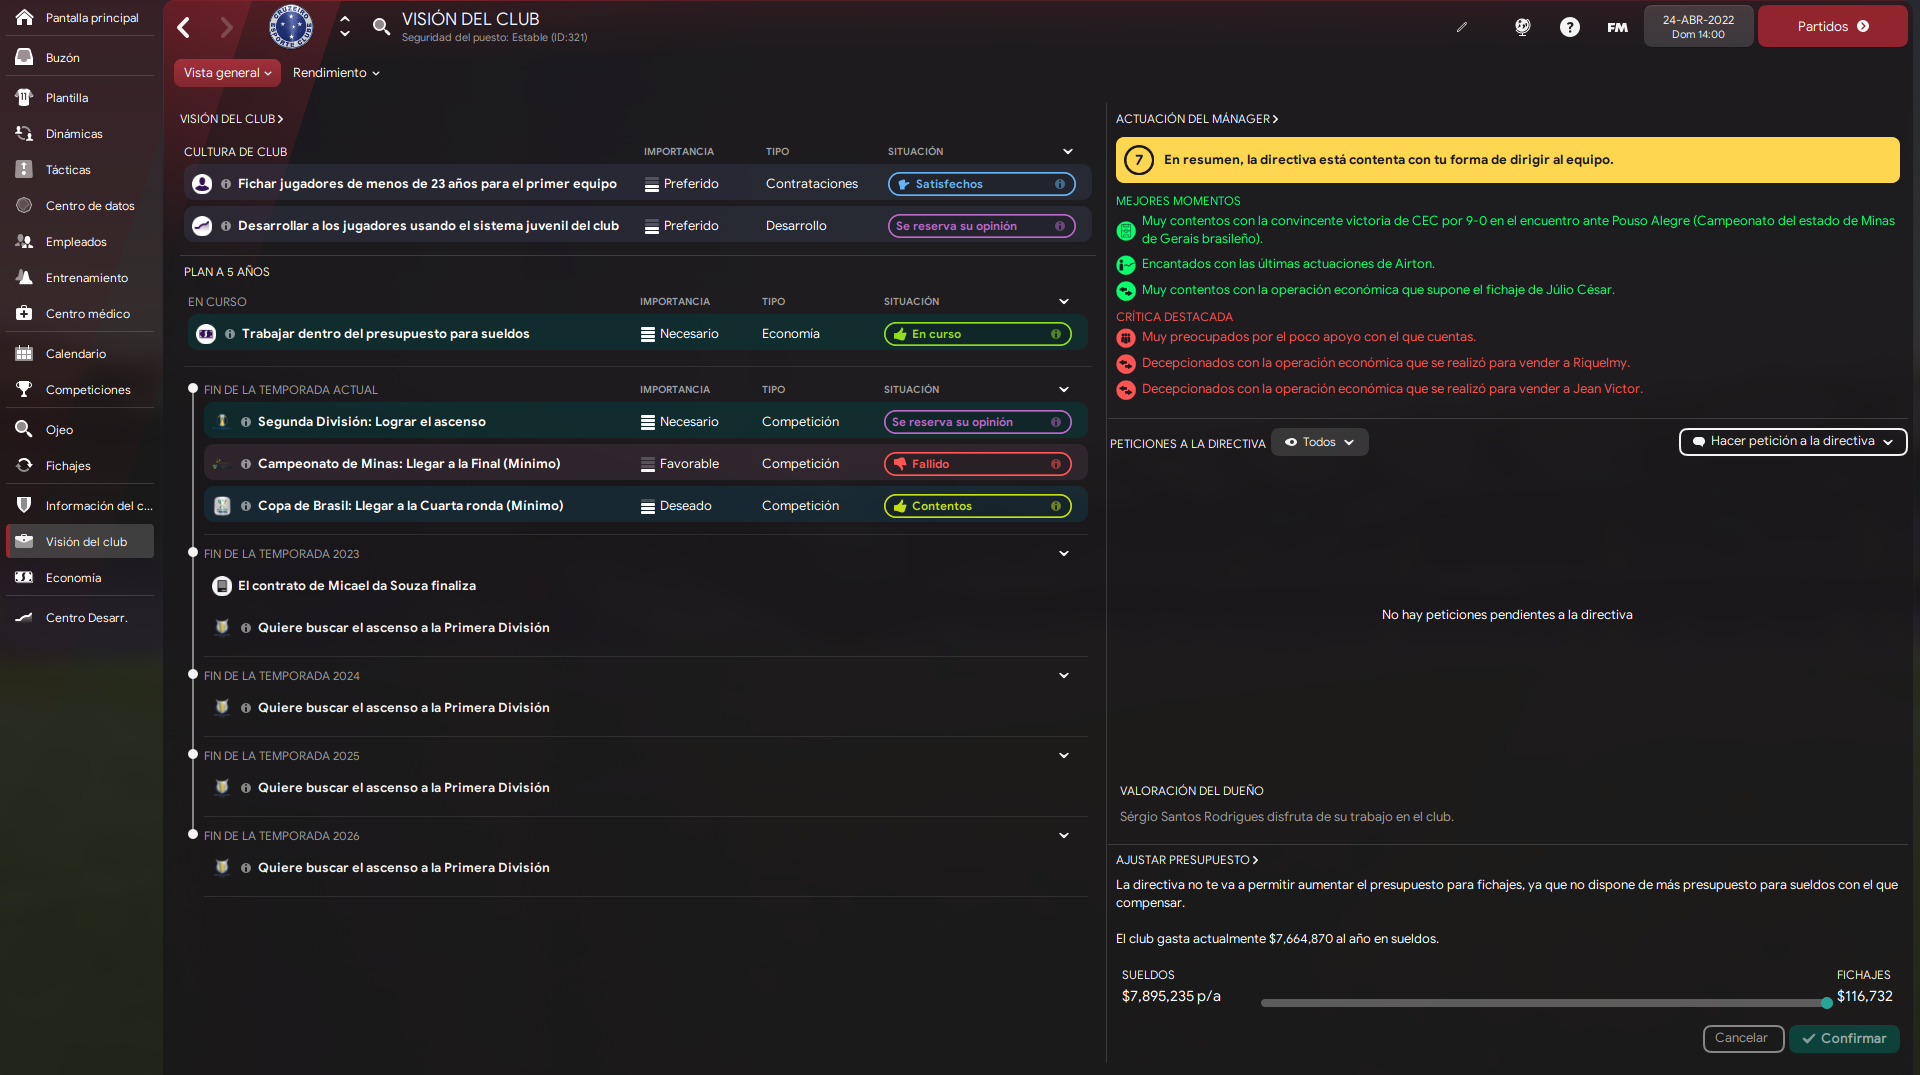Go forward with the right arrow

coord(226,27)
